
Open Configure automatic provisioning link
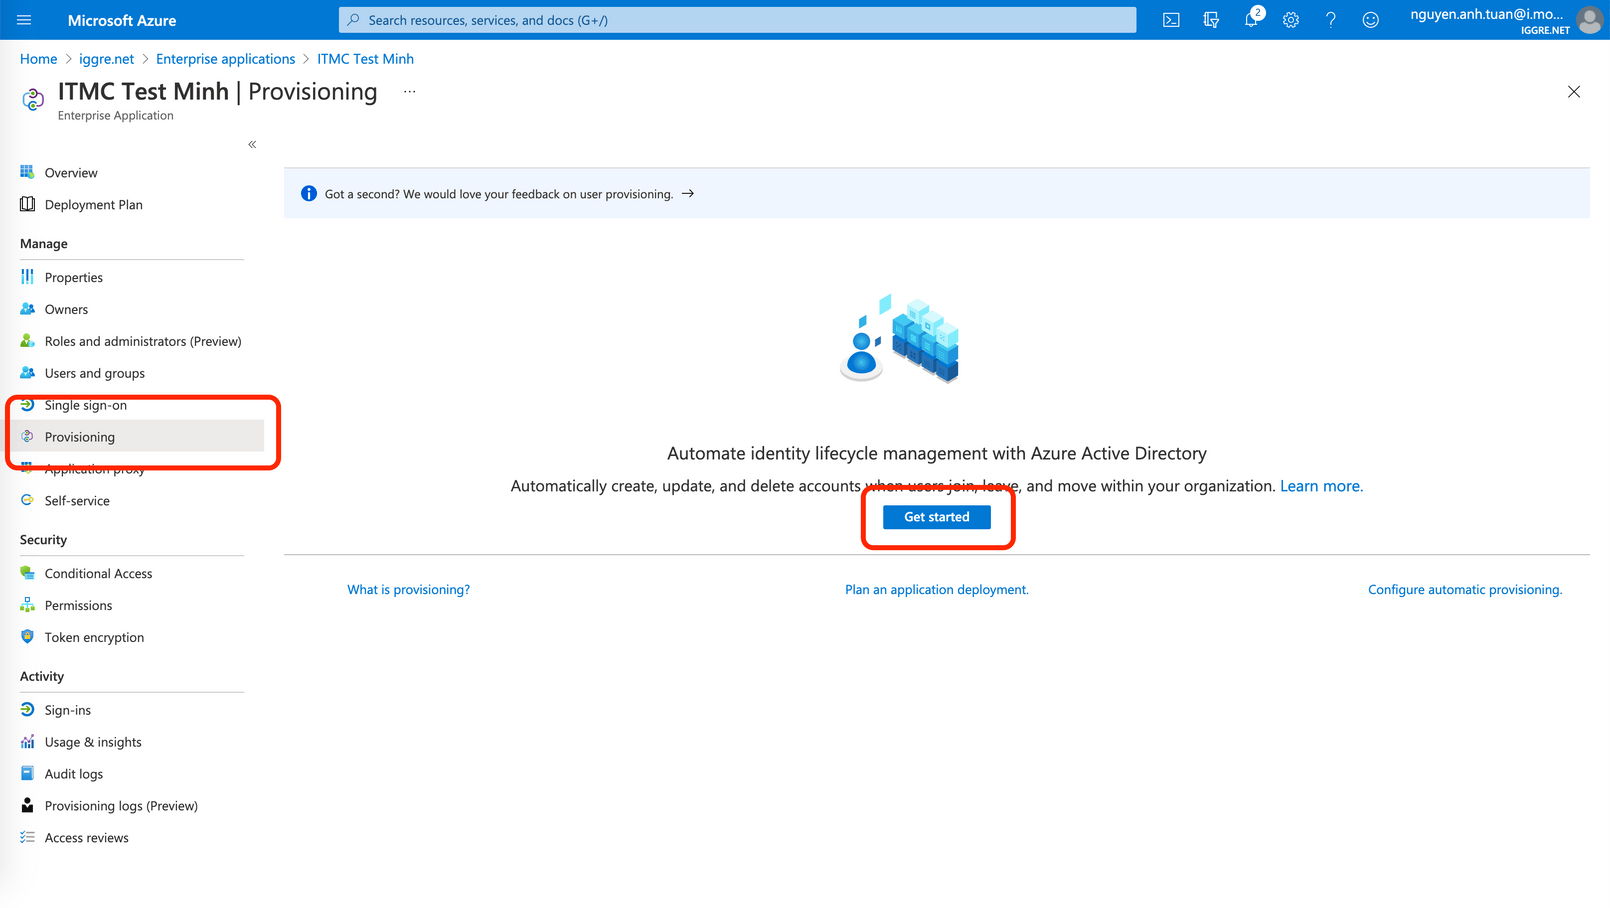1465,590
